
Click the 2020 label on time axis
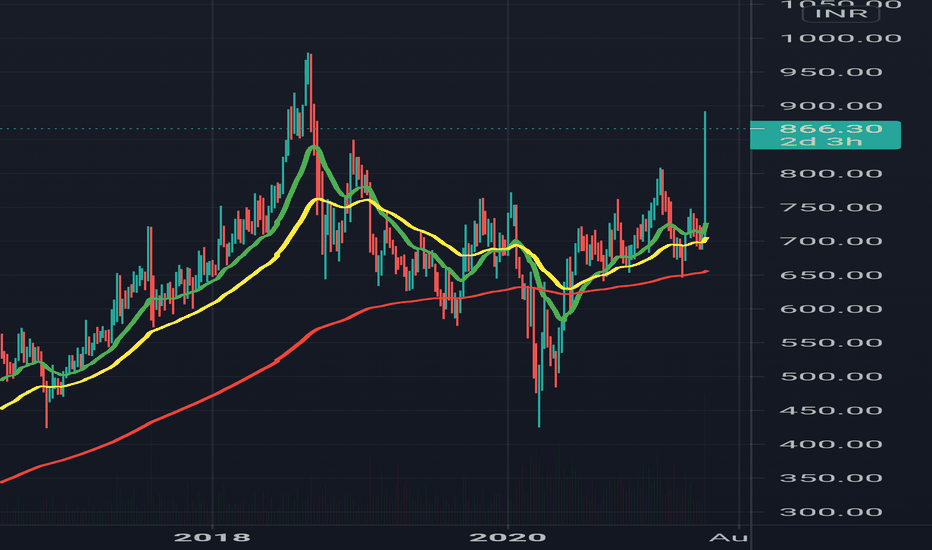508,538
